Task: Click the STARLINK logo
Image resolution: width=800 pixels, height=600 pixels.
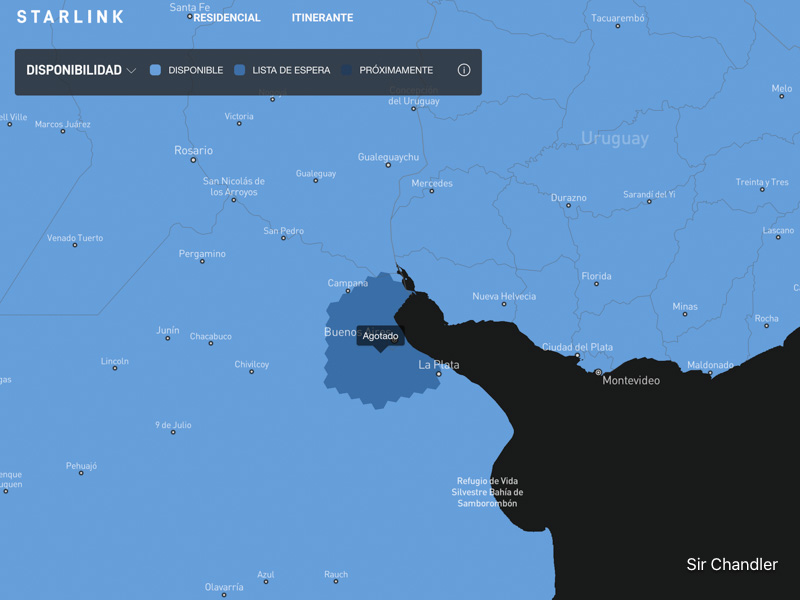Action: tap(71, 17)
